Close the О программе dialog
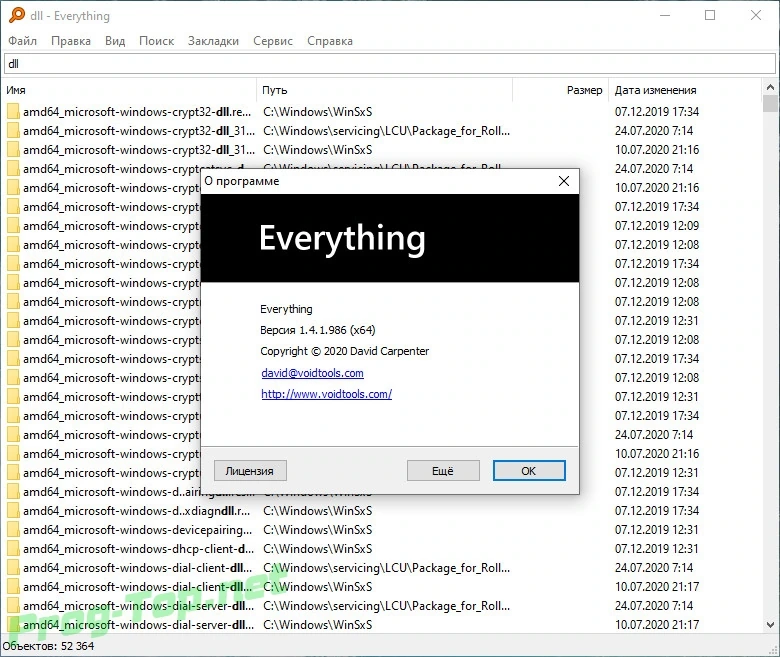This screenshot has width=780, height=657. [564, 181]
